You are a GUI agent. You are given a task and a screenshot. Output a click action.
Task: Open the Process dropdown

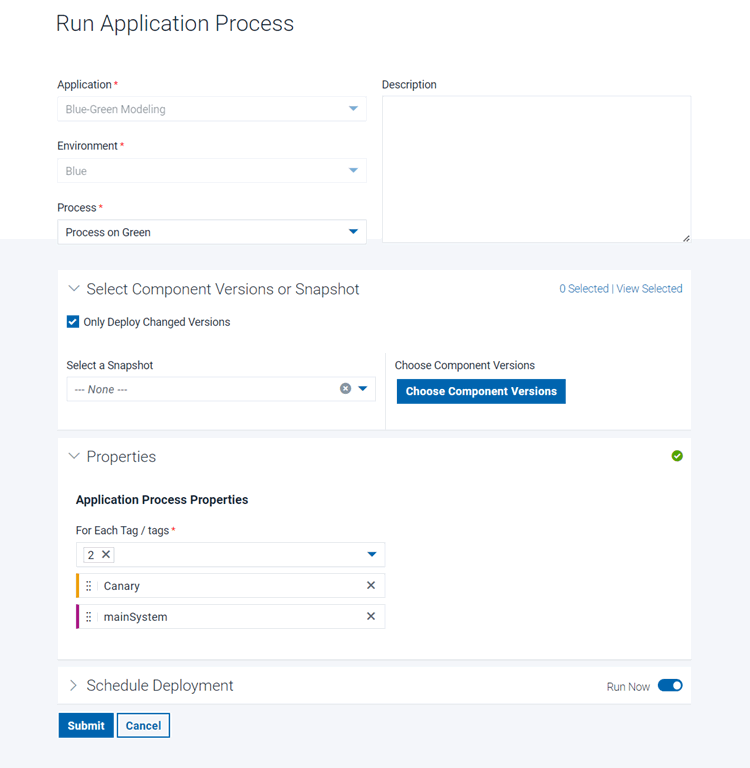point(353,232)
